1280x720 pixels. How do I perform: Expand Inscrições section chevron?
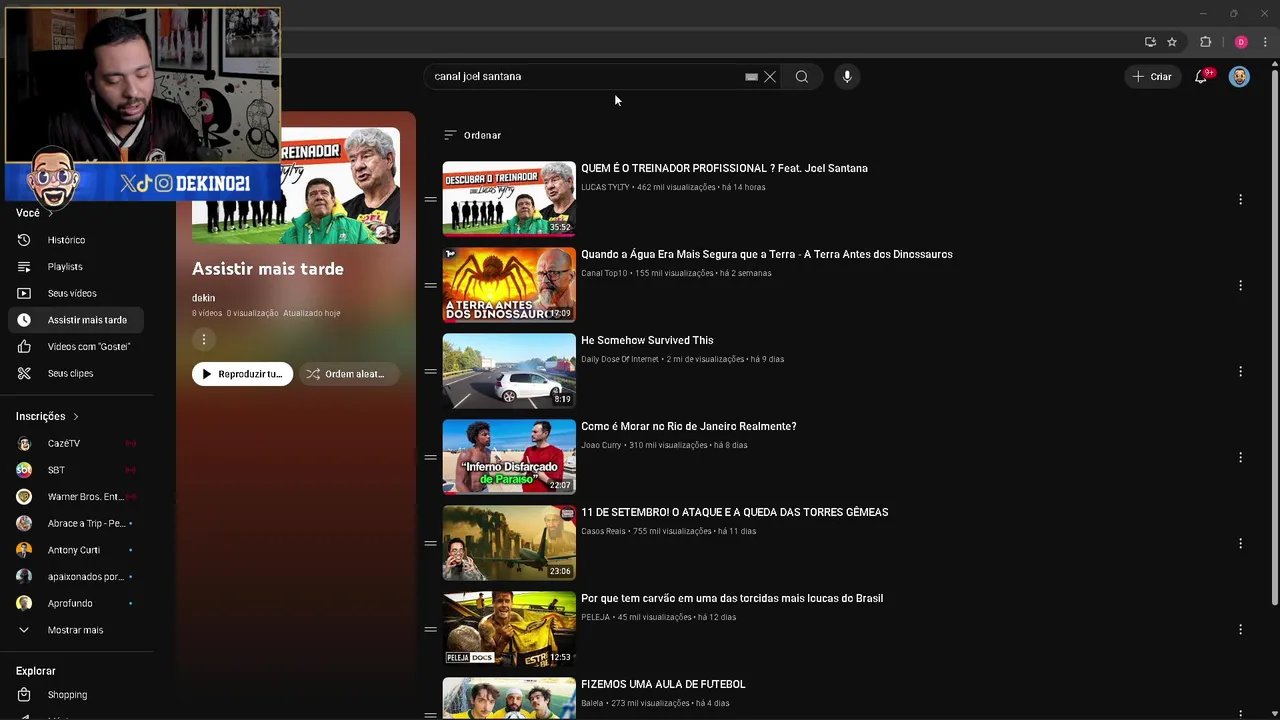pos(75,416)
